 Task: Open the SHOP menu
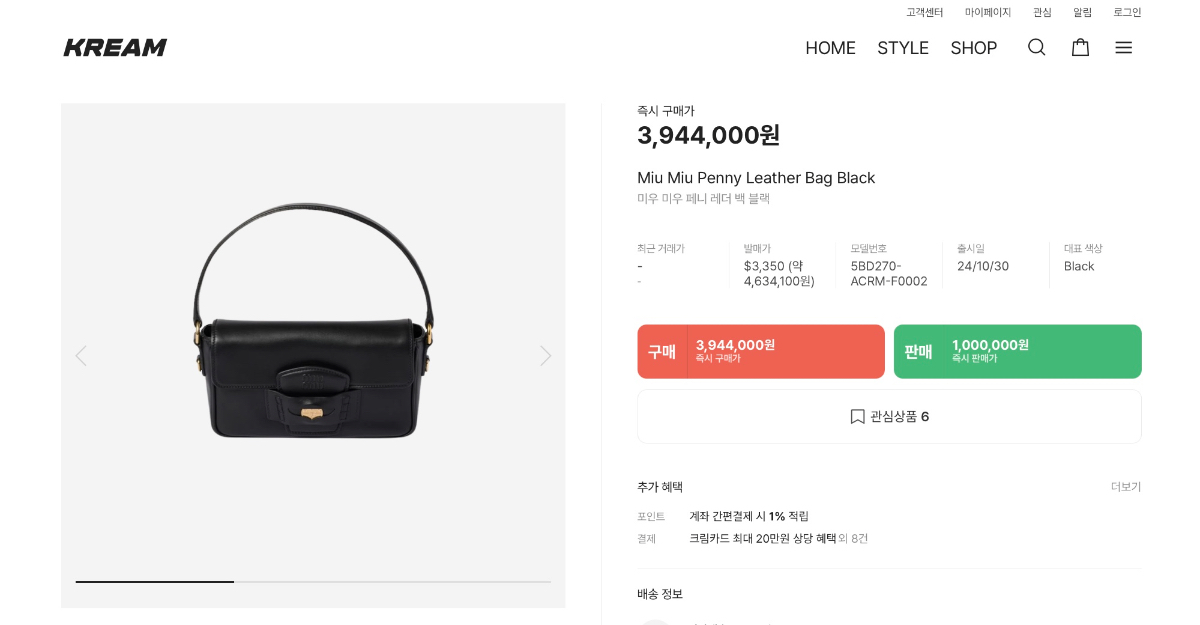pyautogui.click(x=973, y=48)
